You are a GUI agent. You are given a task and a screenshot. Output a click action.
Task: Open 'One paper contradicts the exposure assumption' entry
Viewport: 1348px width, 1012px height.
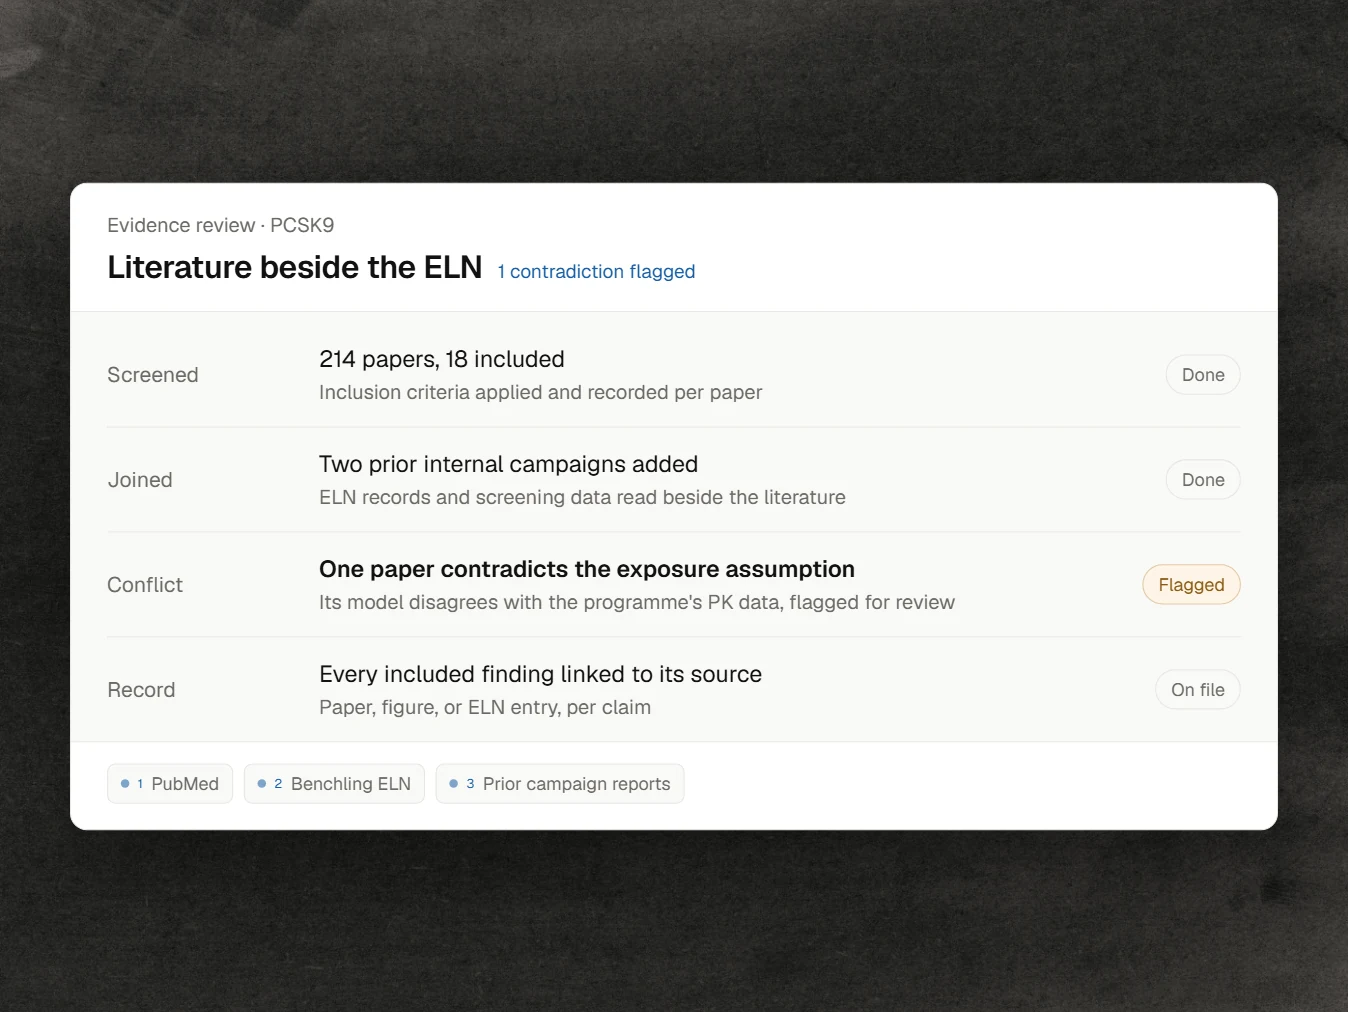point(587,569)
